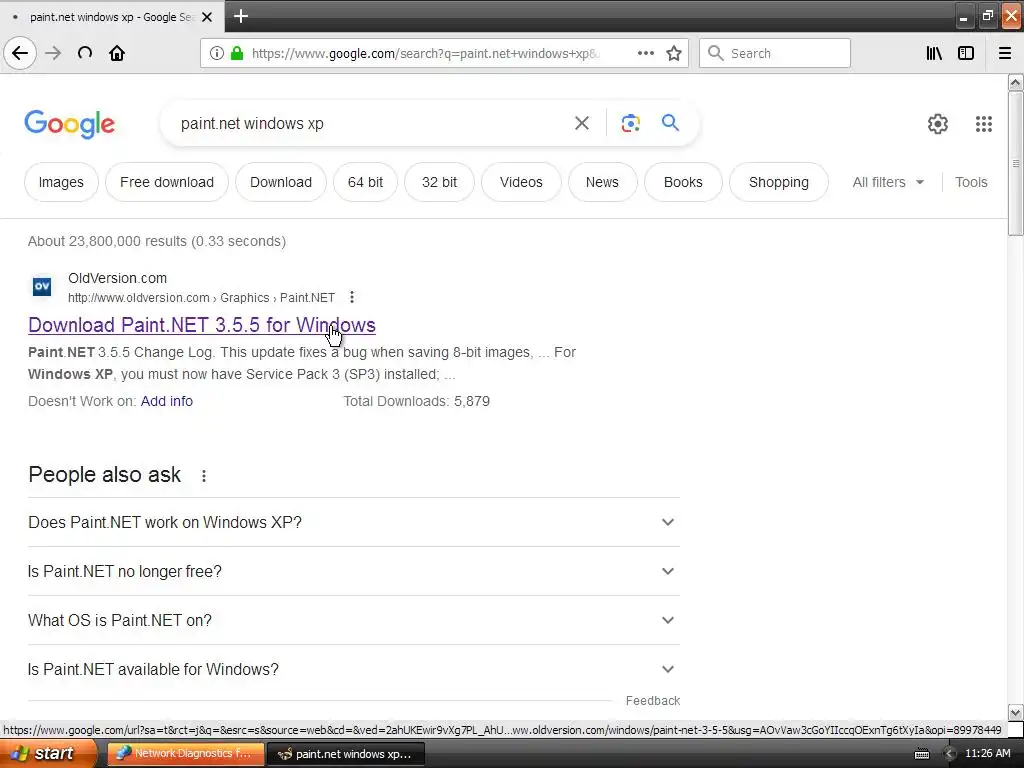Screen dimensions: 1024x768
Task: Toggle the sidebar view icon
Action: (x=966, y=54)
